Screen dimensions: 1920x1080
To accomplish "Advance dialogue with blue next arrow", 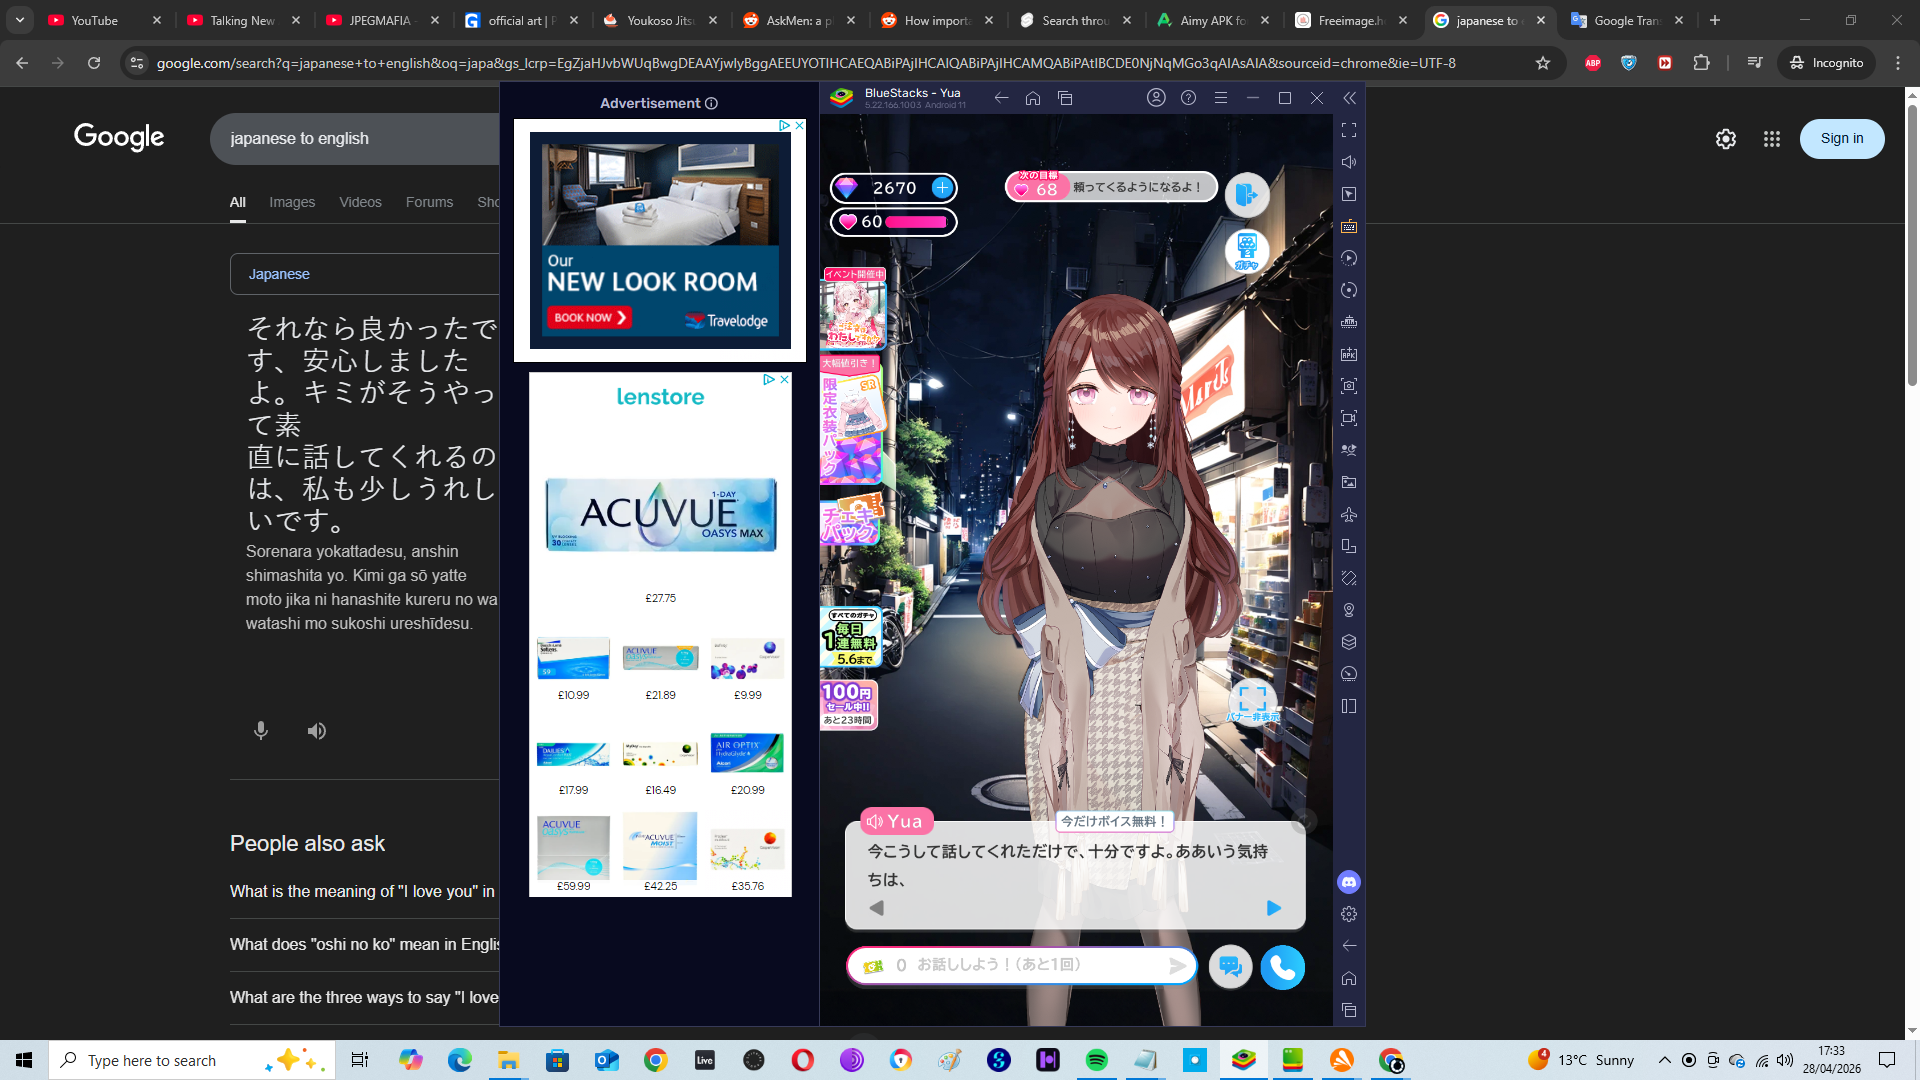I will 1273,908.
